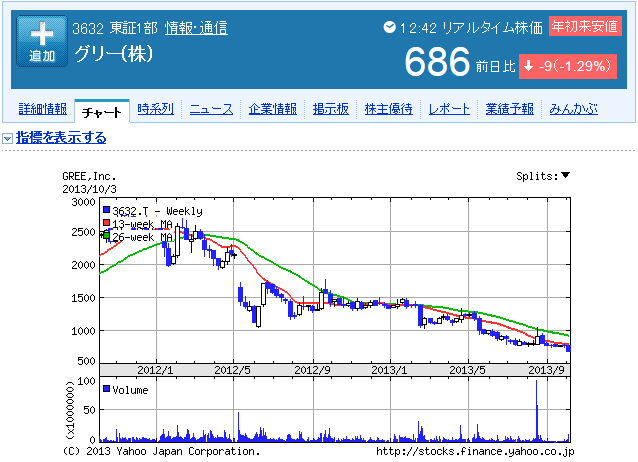Click the clock icon beside 12:42
This screenshot has width=638, height=462.
[x=389, y=27]
